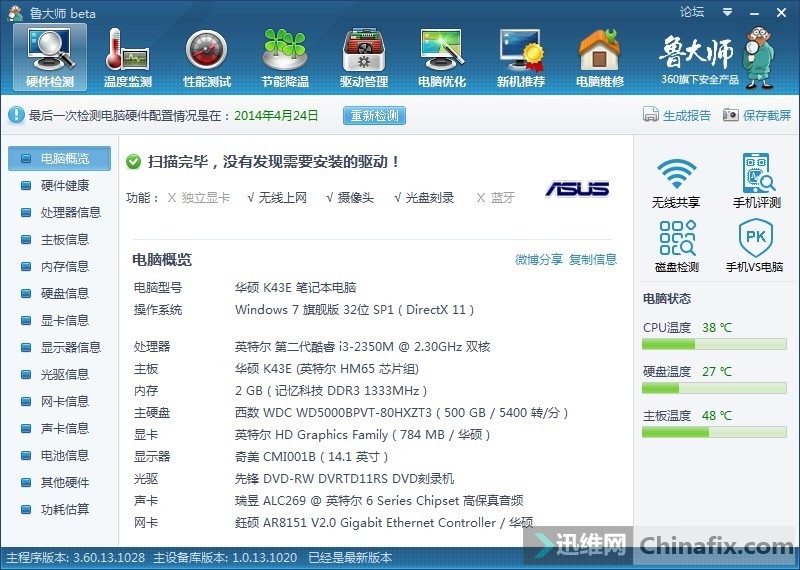Click the Windows 7 旗舰版 operating system value
This screenshot has width=800, height=570.
355,309
